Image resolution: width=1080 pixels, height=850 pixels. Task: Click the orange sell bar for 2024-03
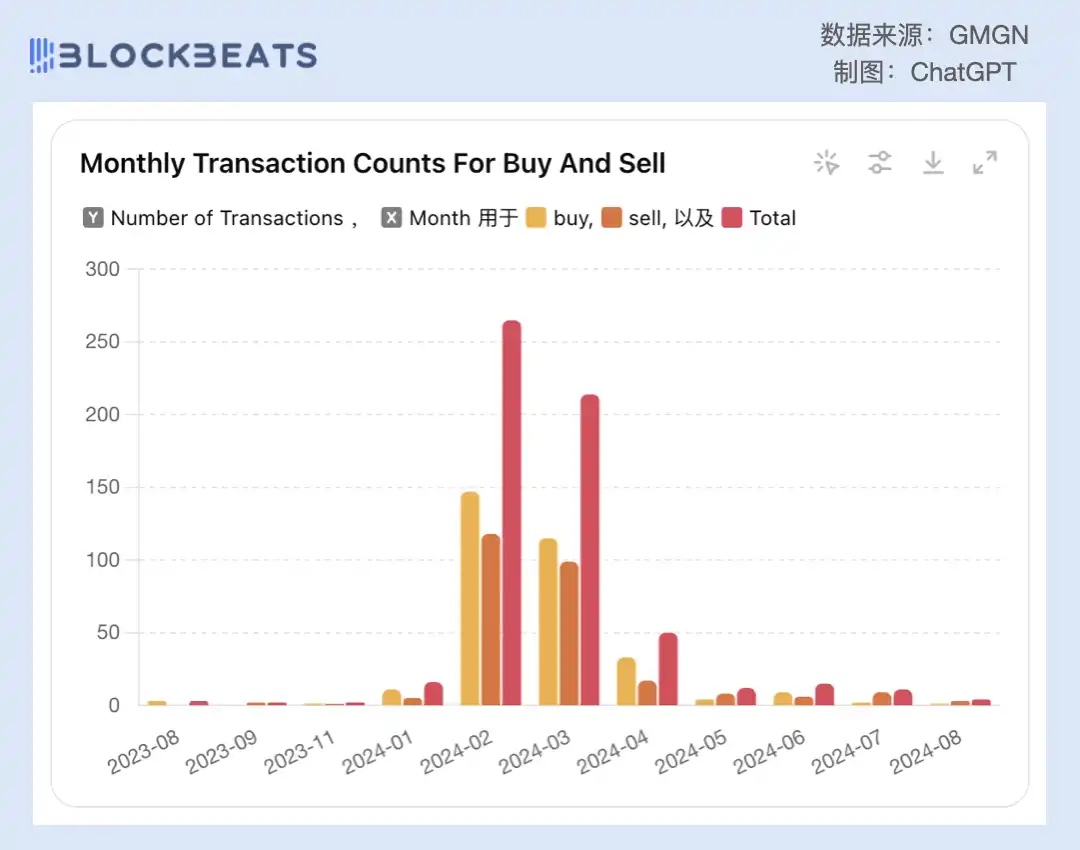point(569,633)
